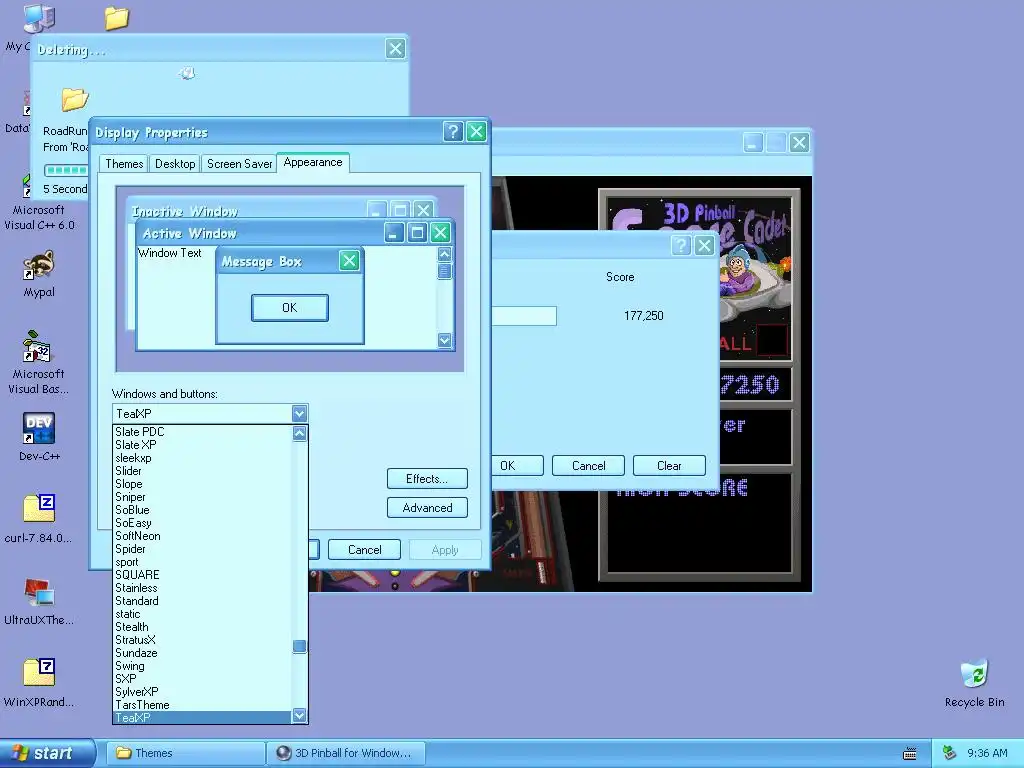Choose sleekxp from the style list
The width and height of the screenshot is (1024, 768).
(x=202, y=458)
